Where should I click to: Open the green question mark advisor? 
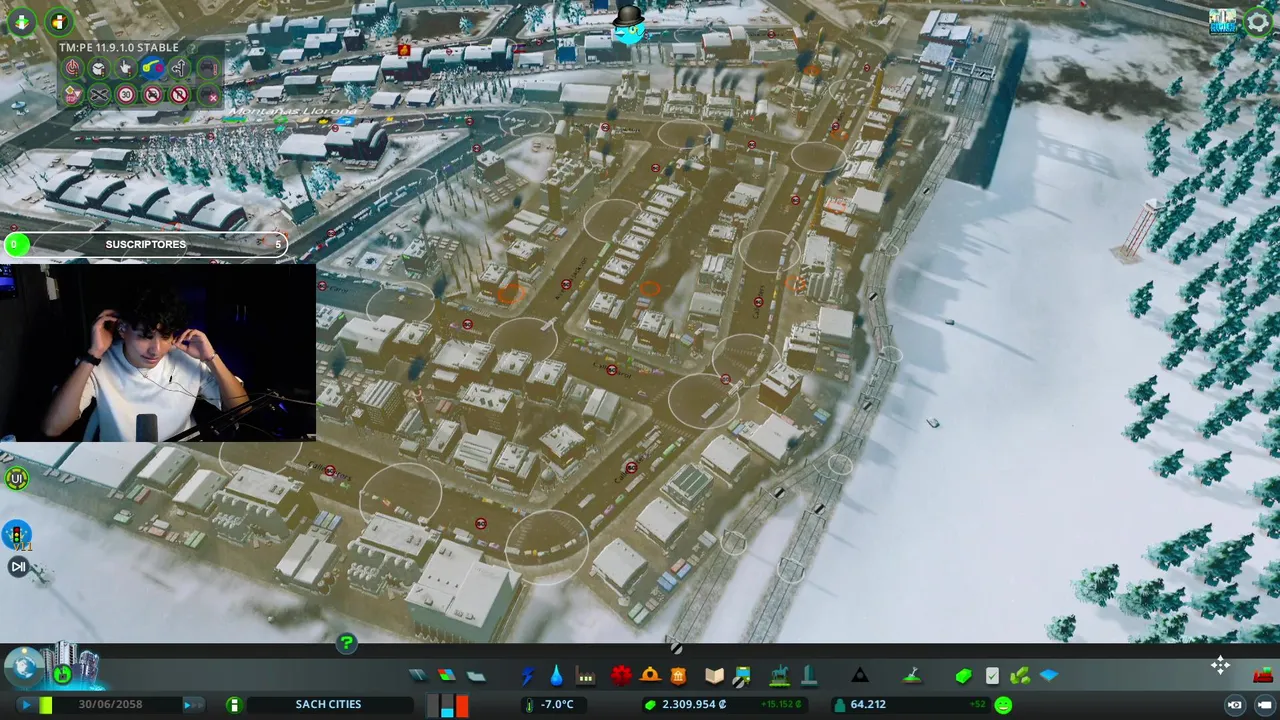point(346,643)
